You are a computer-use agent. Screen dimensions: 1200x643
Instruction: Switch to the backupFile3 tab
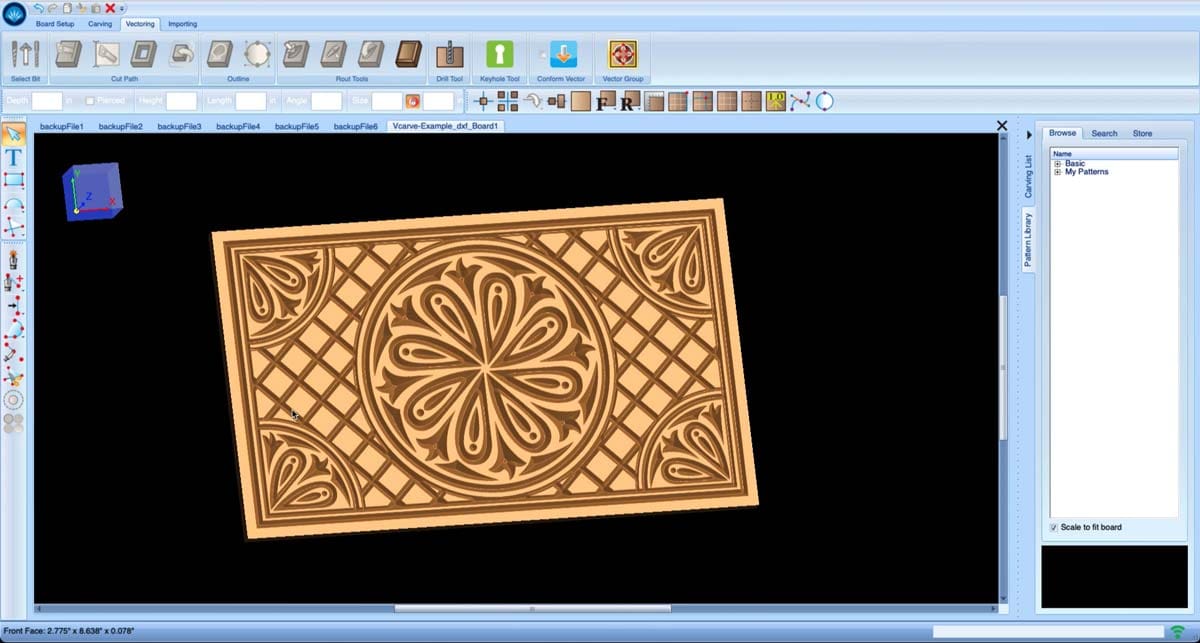point(179,127)
